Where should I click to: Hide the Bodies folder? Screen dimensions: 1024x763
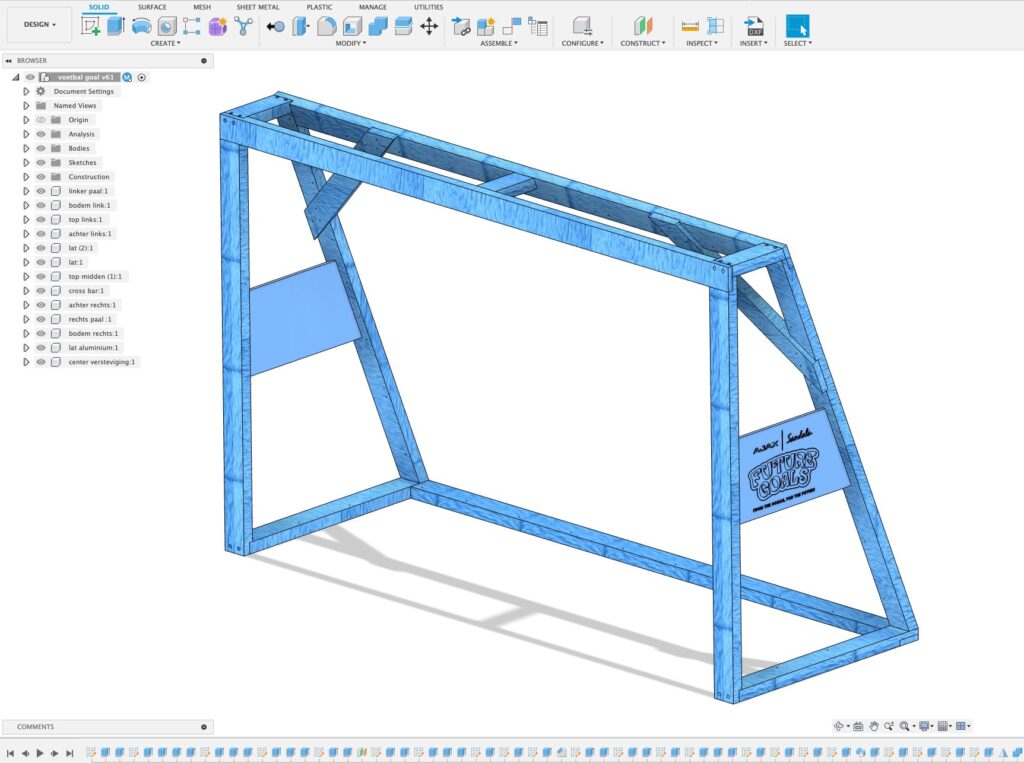click(41, 148)
